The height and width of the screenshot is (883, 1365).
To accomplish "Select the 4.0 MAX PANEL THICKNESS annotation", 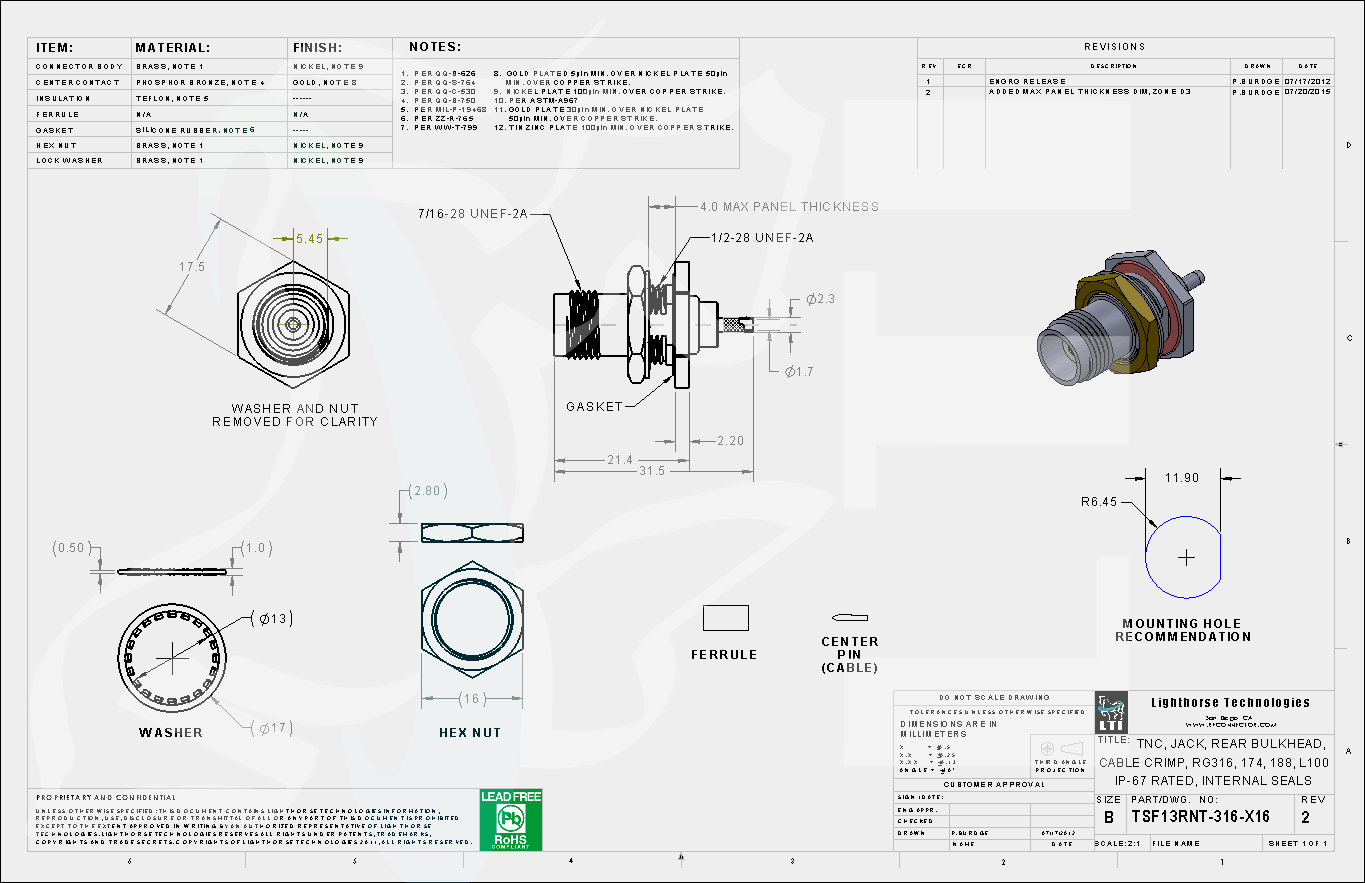I will point(789,207).
